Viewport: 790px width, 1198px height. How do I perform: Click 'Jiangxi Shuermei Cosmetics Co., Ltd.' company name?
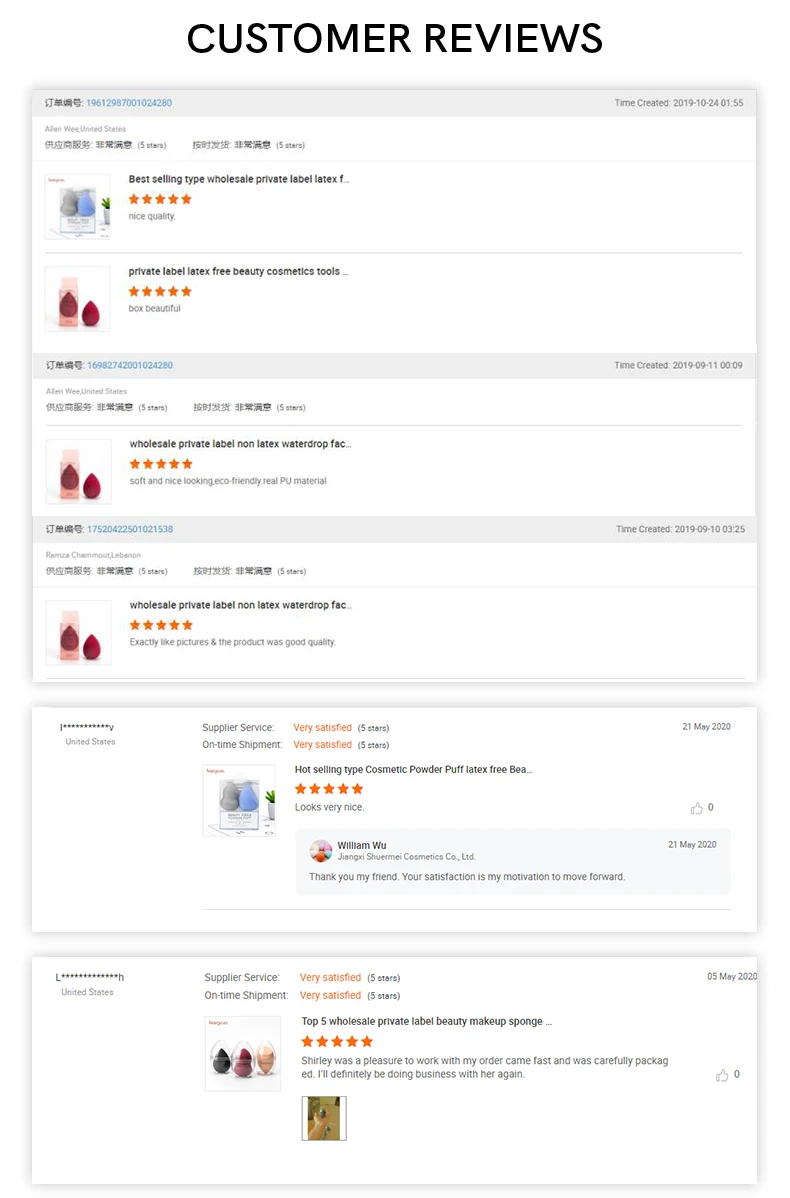pos(406,857)
